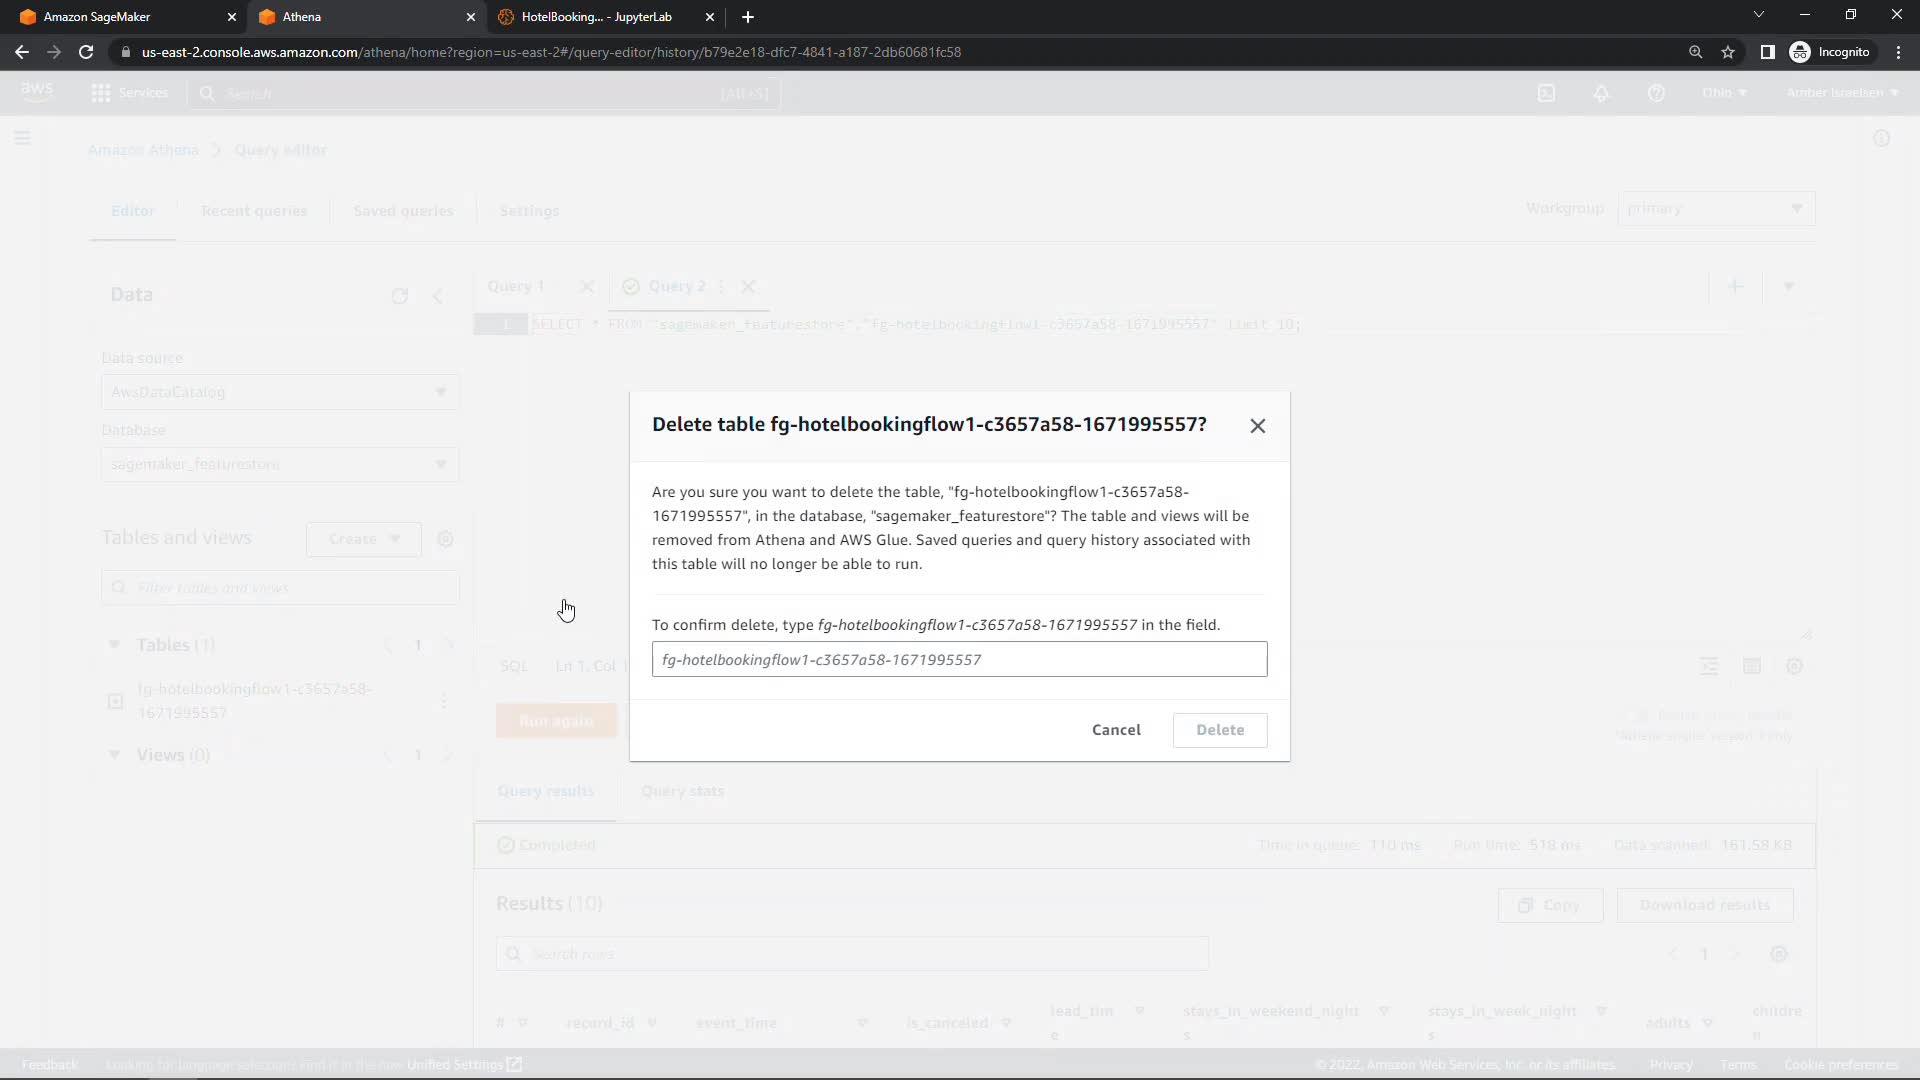Switch to the Recent queries tab
The image size is (1920, 1080).
pos(254,211)
